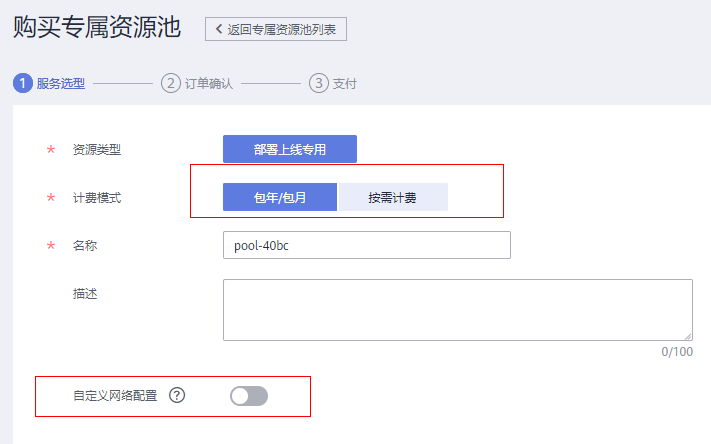Click the 描述 textarea resize handle
This screenshot has width=711, height=444.
[687, 336]
